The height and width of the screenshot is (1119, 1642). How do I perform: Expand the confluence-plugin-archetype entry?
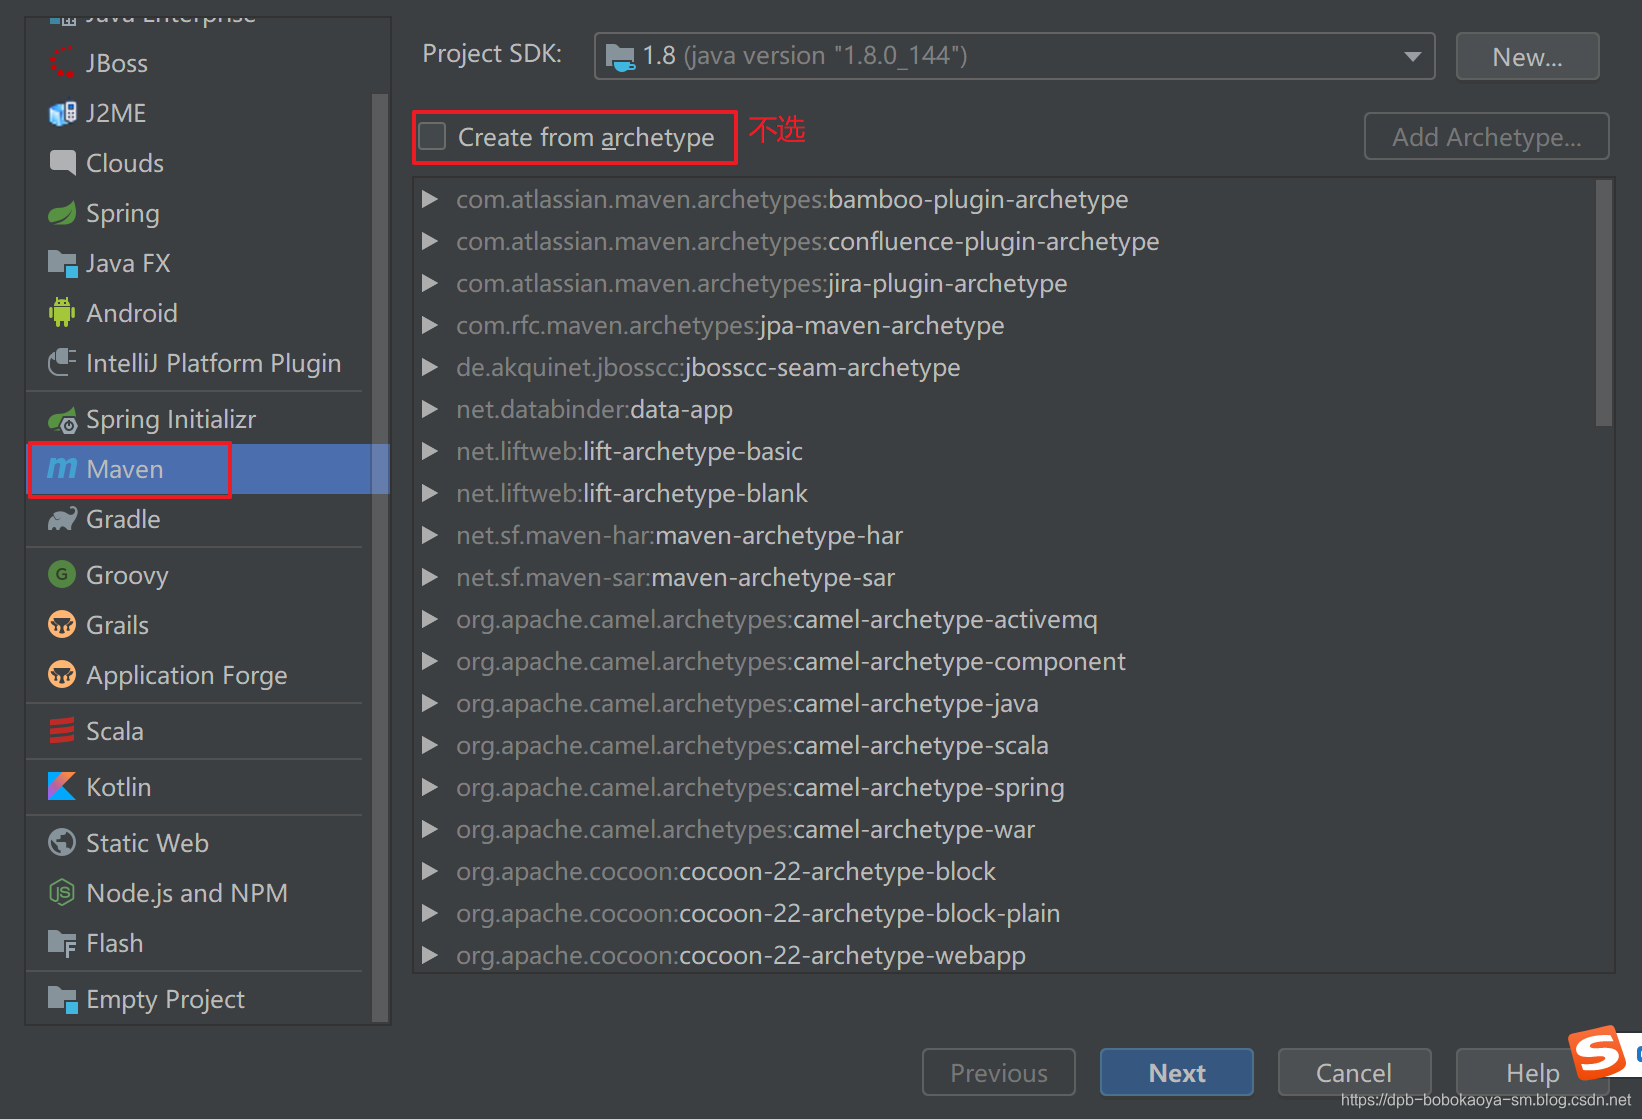(x=430, y=241)
